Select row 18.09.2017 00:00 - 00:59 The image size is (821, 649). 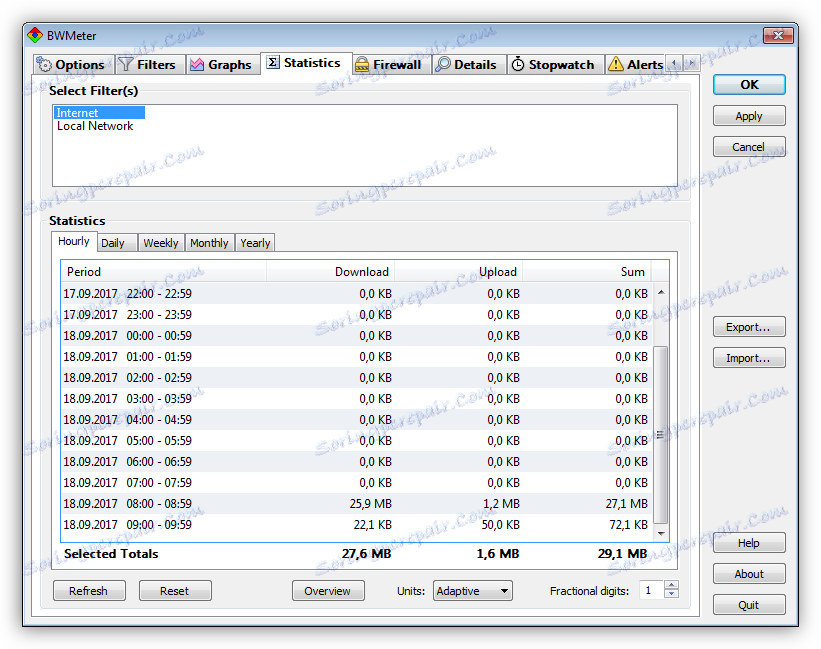point(357,335)
